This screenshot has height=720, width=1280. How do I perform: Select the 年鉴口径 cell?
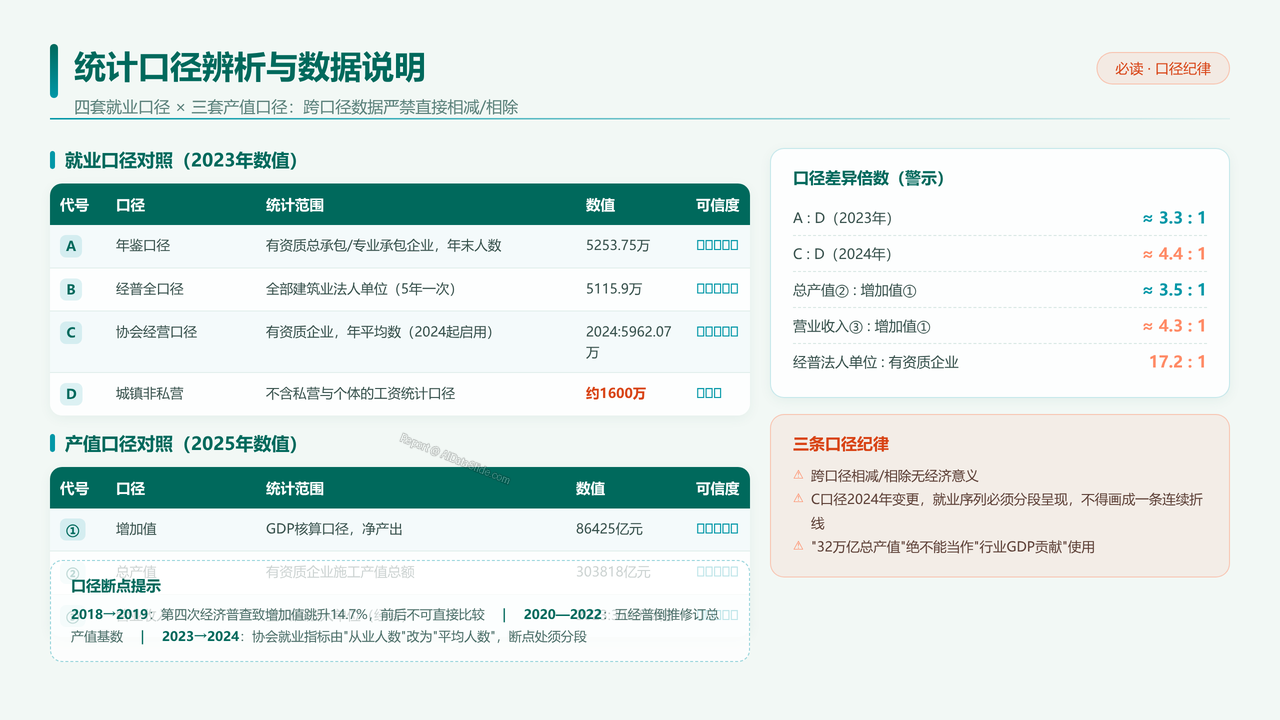click(143, 245)
